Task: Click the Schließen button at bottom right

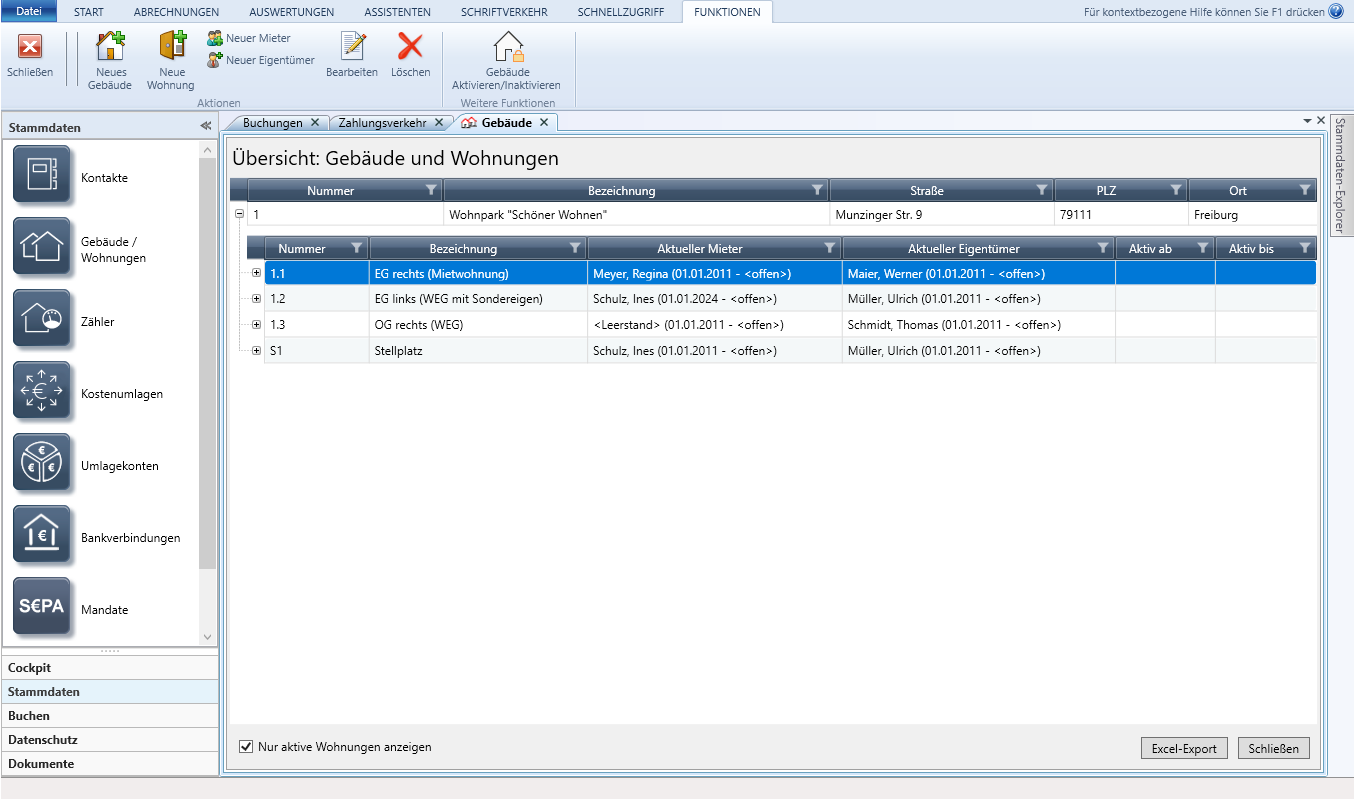Action: pyautogui.click(x=1273, y=749)
